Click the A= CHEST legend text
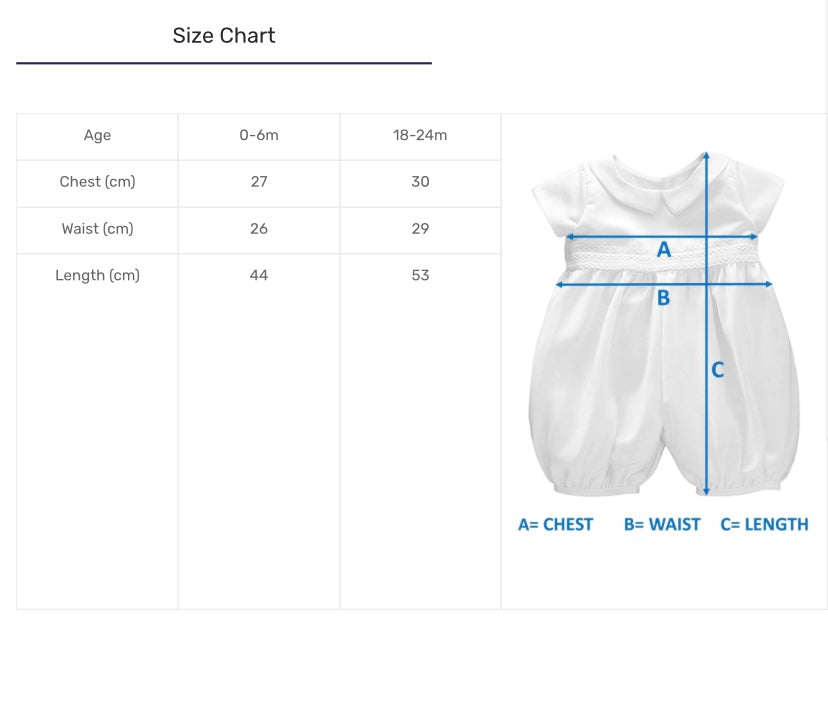Screen dimensions: 828x718 coord(555,524)
